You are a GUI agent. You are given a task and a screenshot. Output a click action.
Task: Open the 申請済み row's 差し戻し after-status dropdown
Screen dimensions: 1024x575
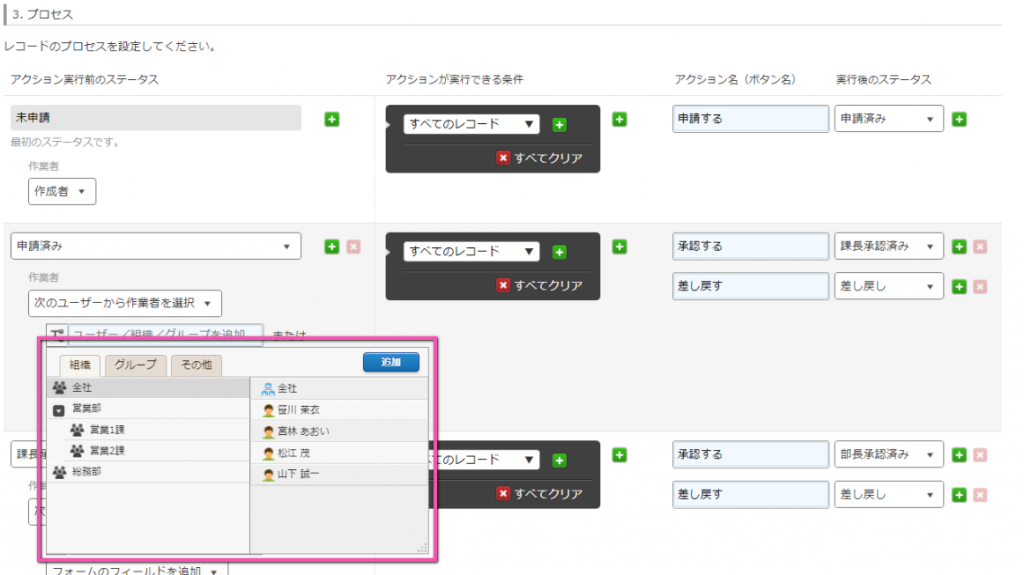889,286
